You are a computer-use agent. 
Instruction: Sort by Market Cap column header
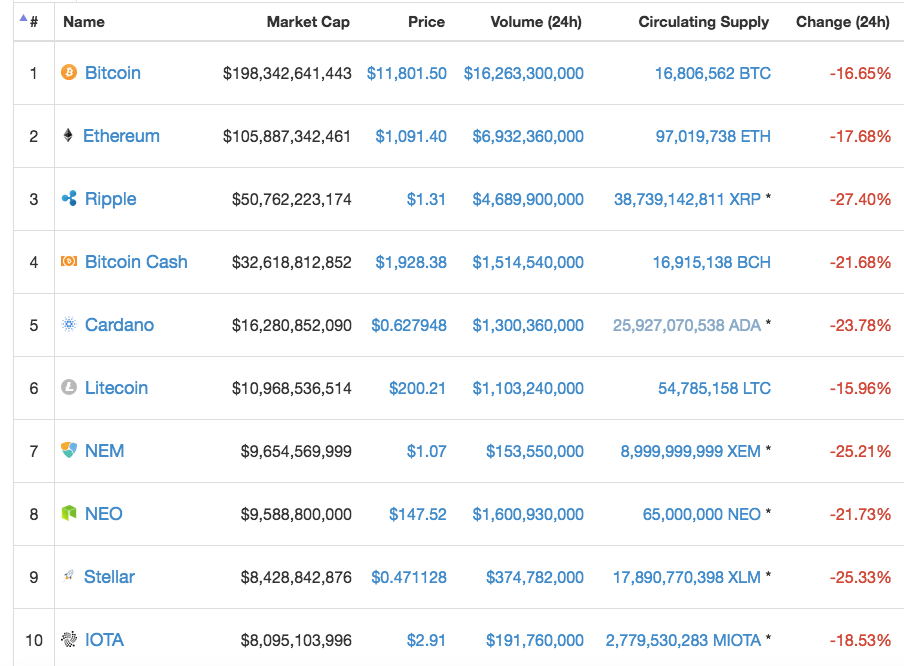[x=308, y=21]
